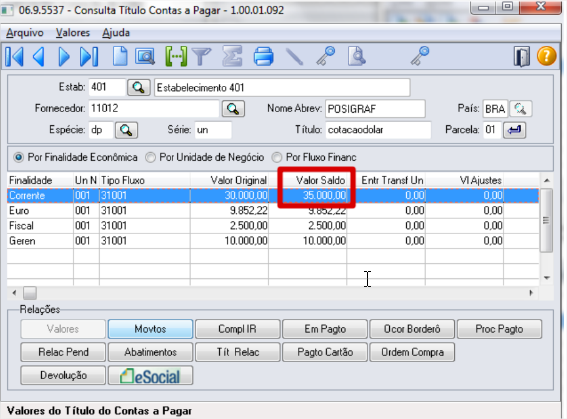Open the search monitor toolbar icon
This screenshot has width=567, height=419.
pos(145,56)
